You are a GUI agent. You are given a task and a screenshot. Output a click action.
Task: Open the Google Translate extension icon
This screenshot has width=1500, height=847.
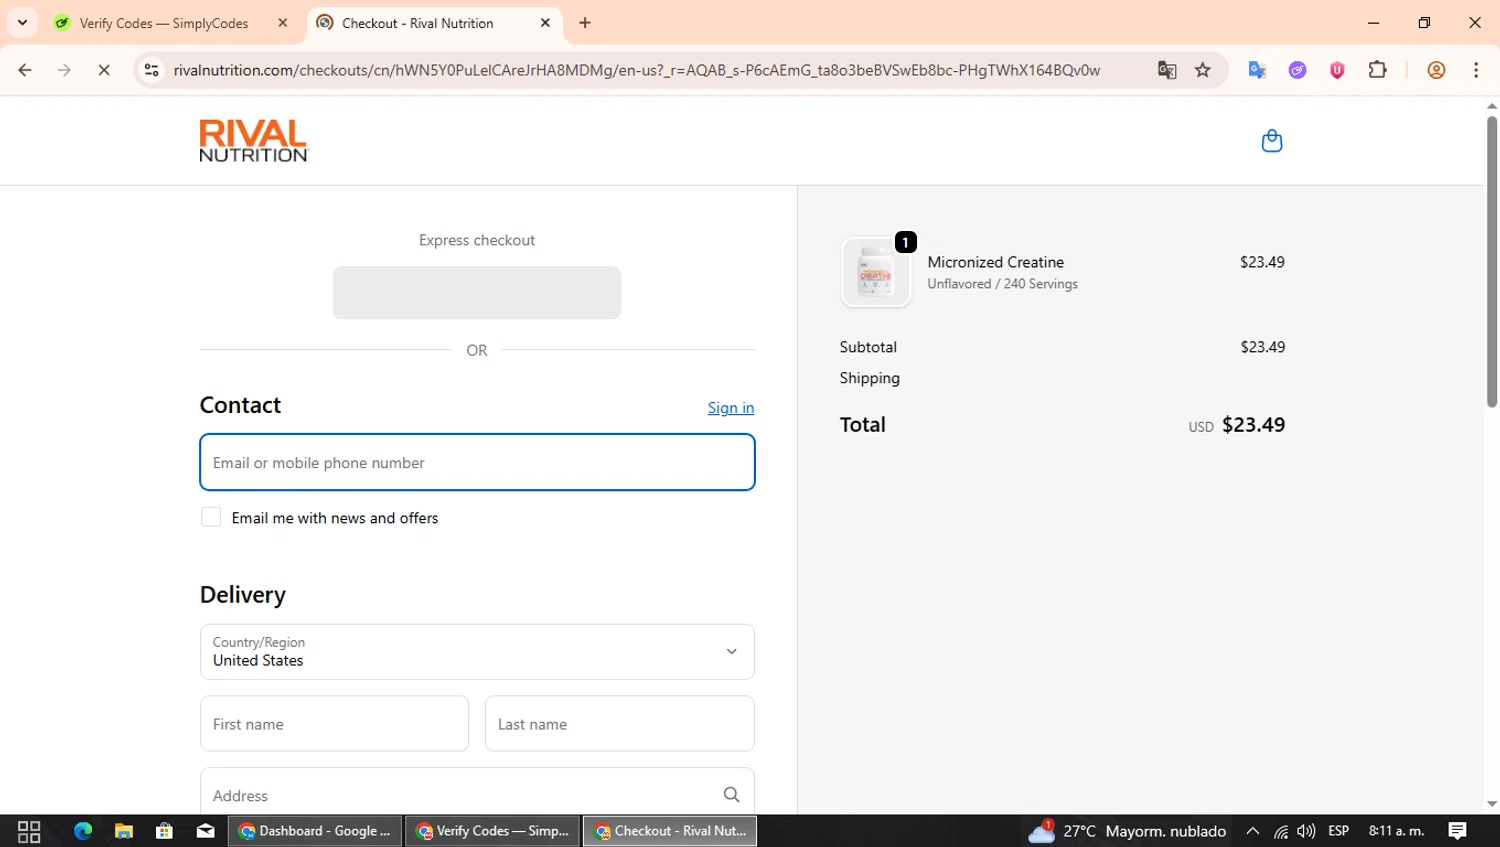point(1257,70)
